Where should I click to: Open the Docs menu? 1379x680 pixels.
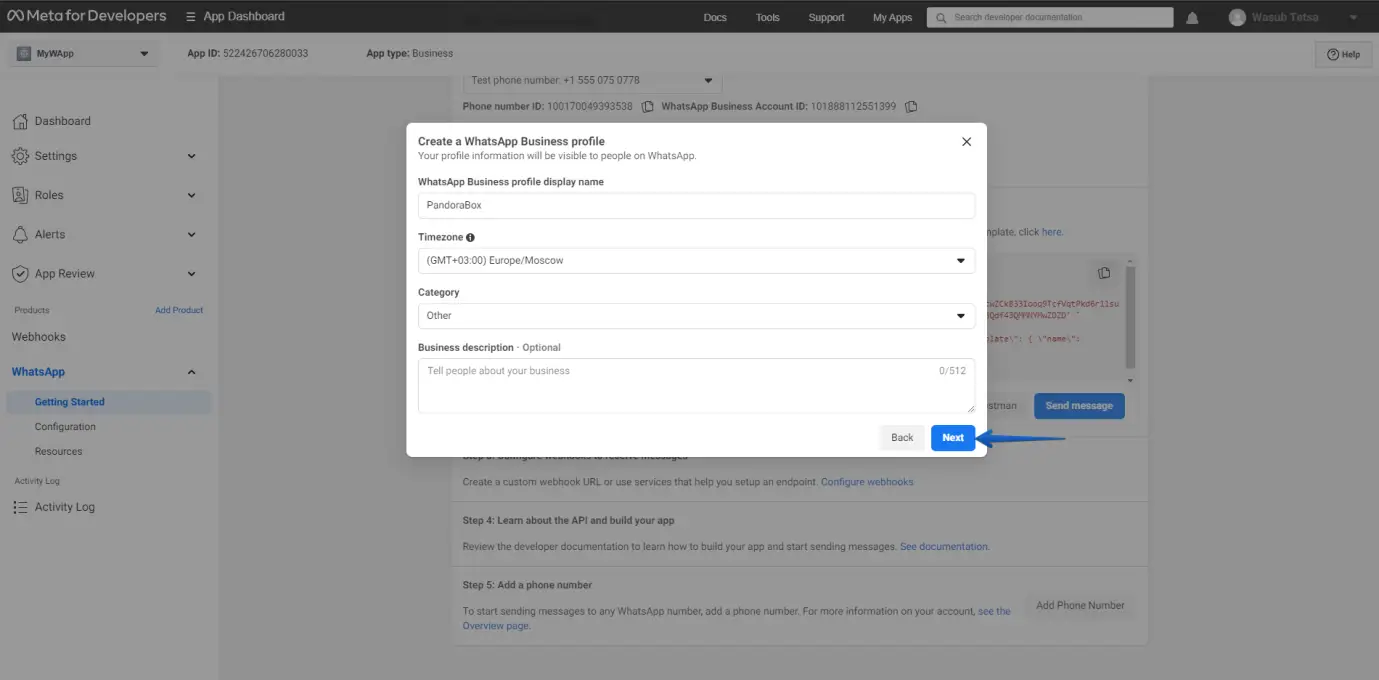(715, 17)
